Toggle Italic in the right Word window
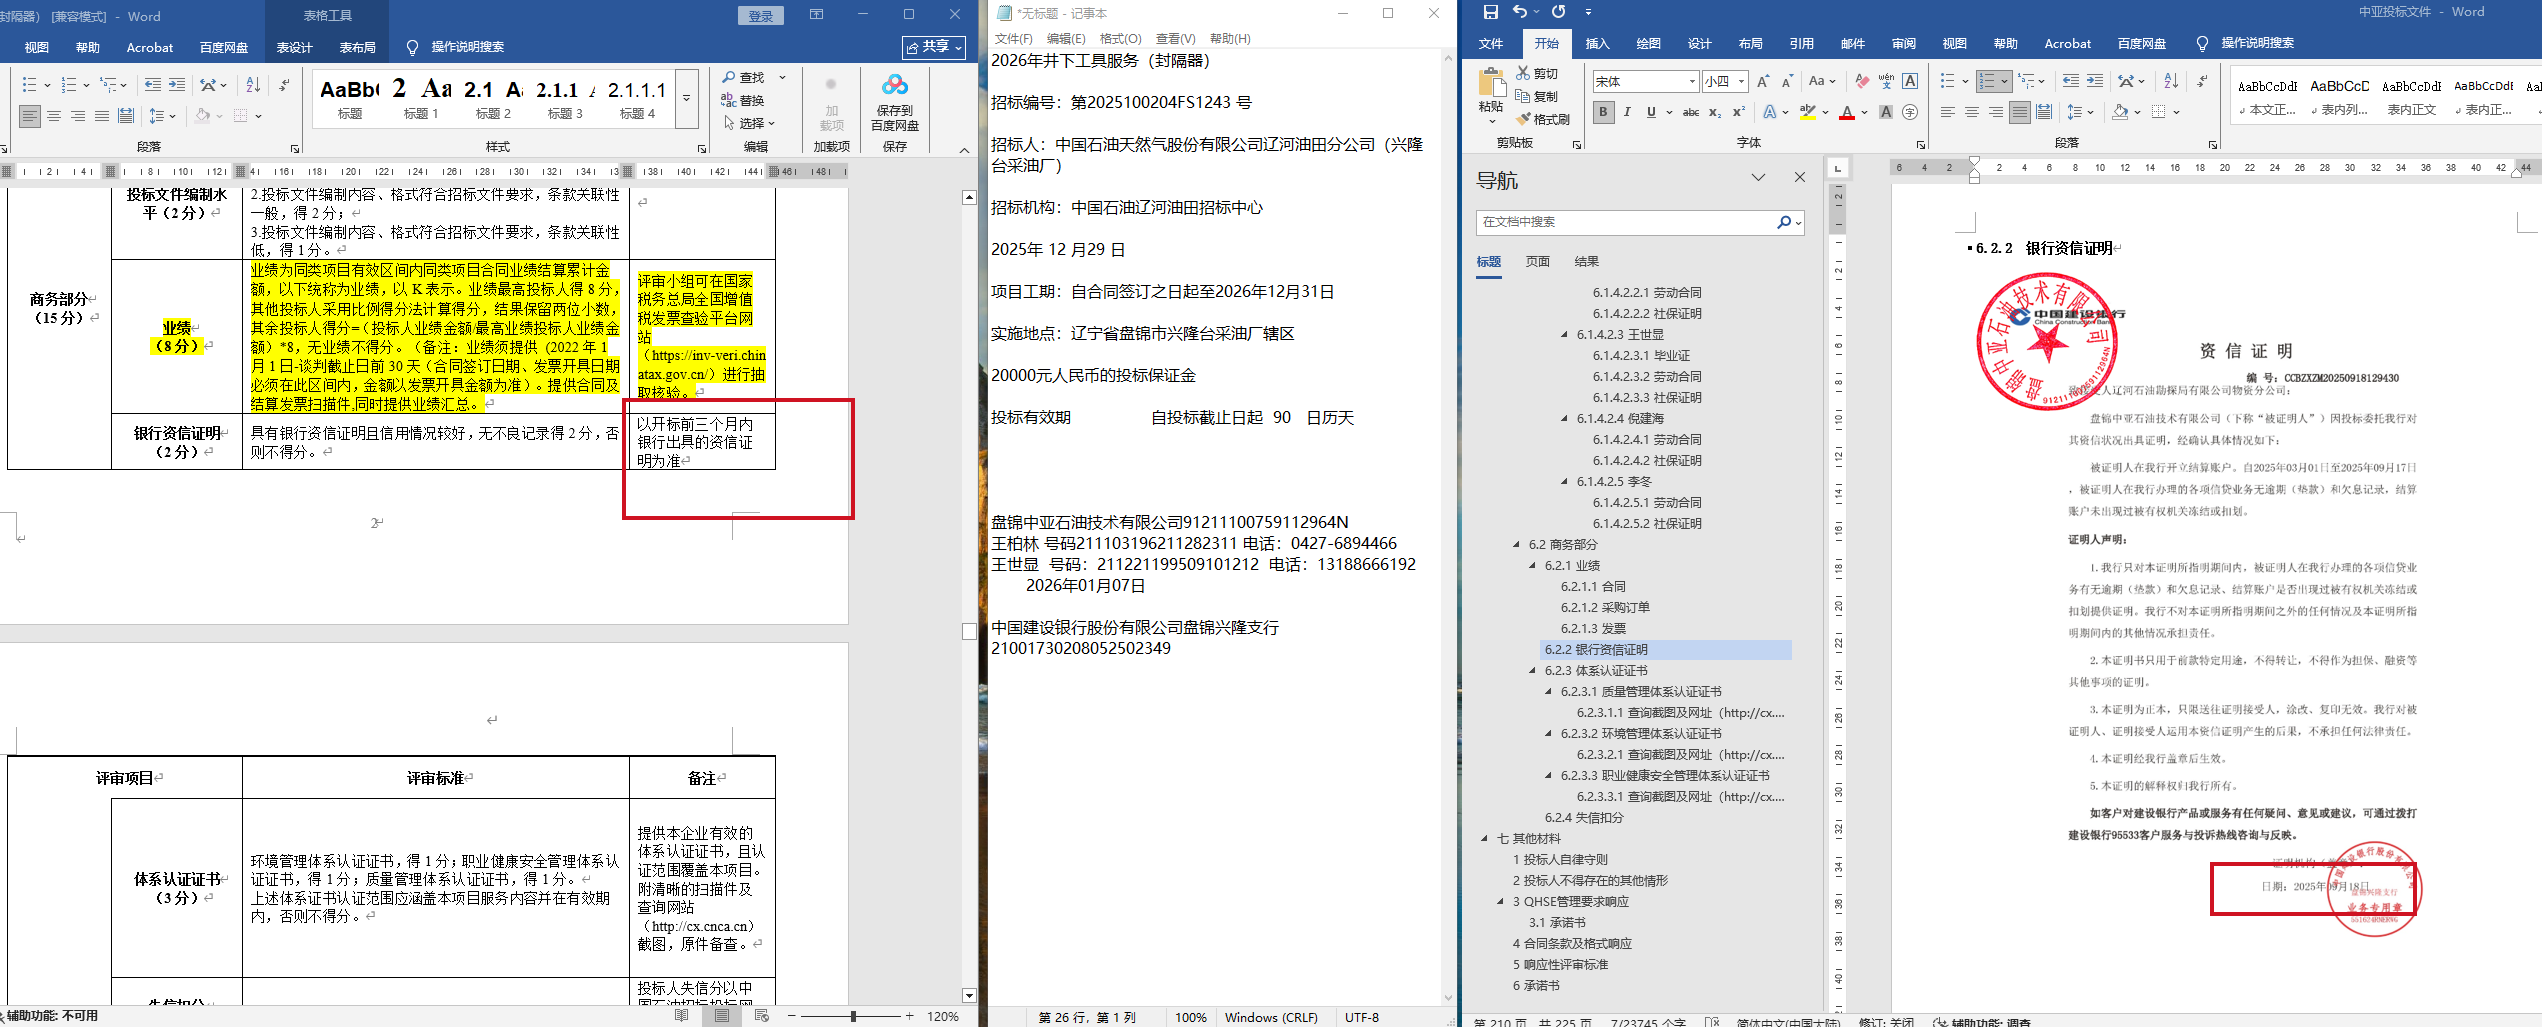 [1627, 112]
